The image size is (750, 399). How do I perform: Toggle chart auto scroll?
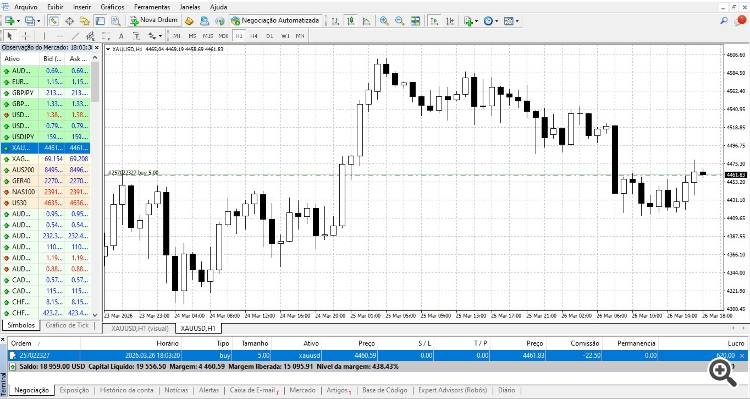434,21
